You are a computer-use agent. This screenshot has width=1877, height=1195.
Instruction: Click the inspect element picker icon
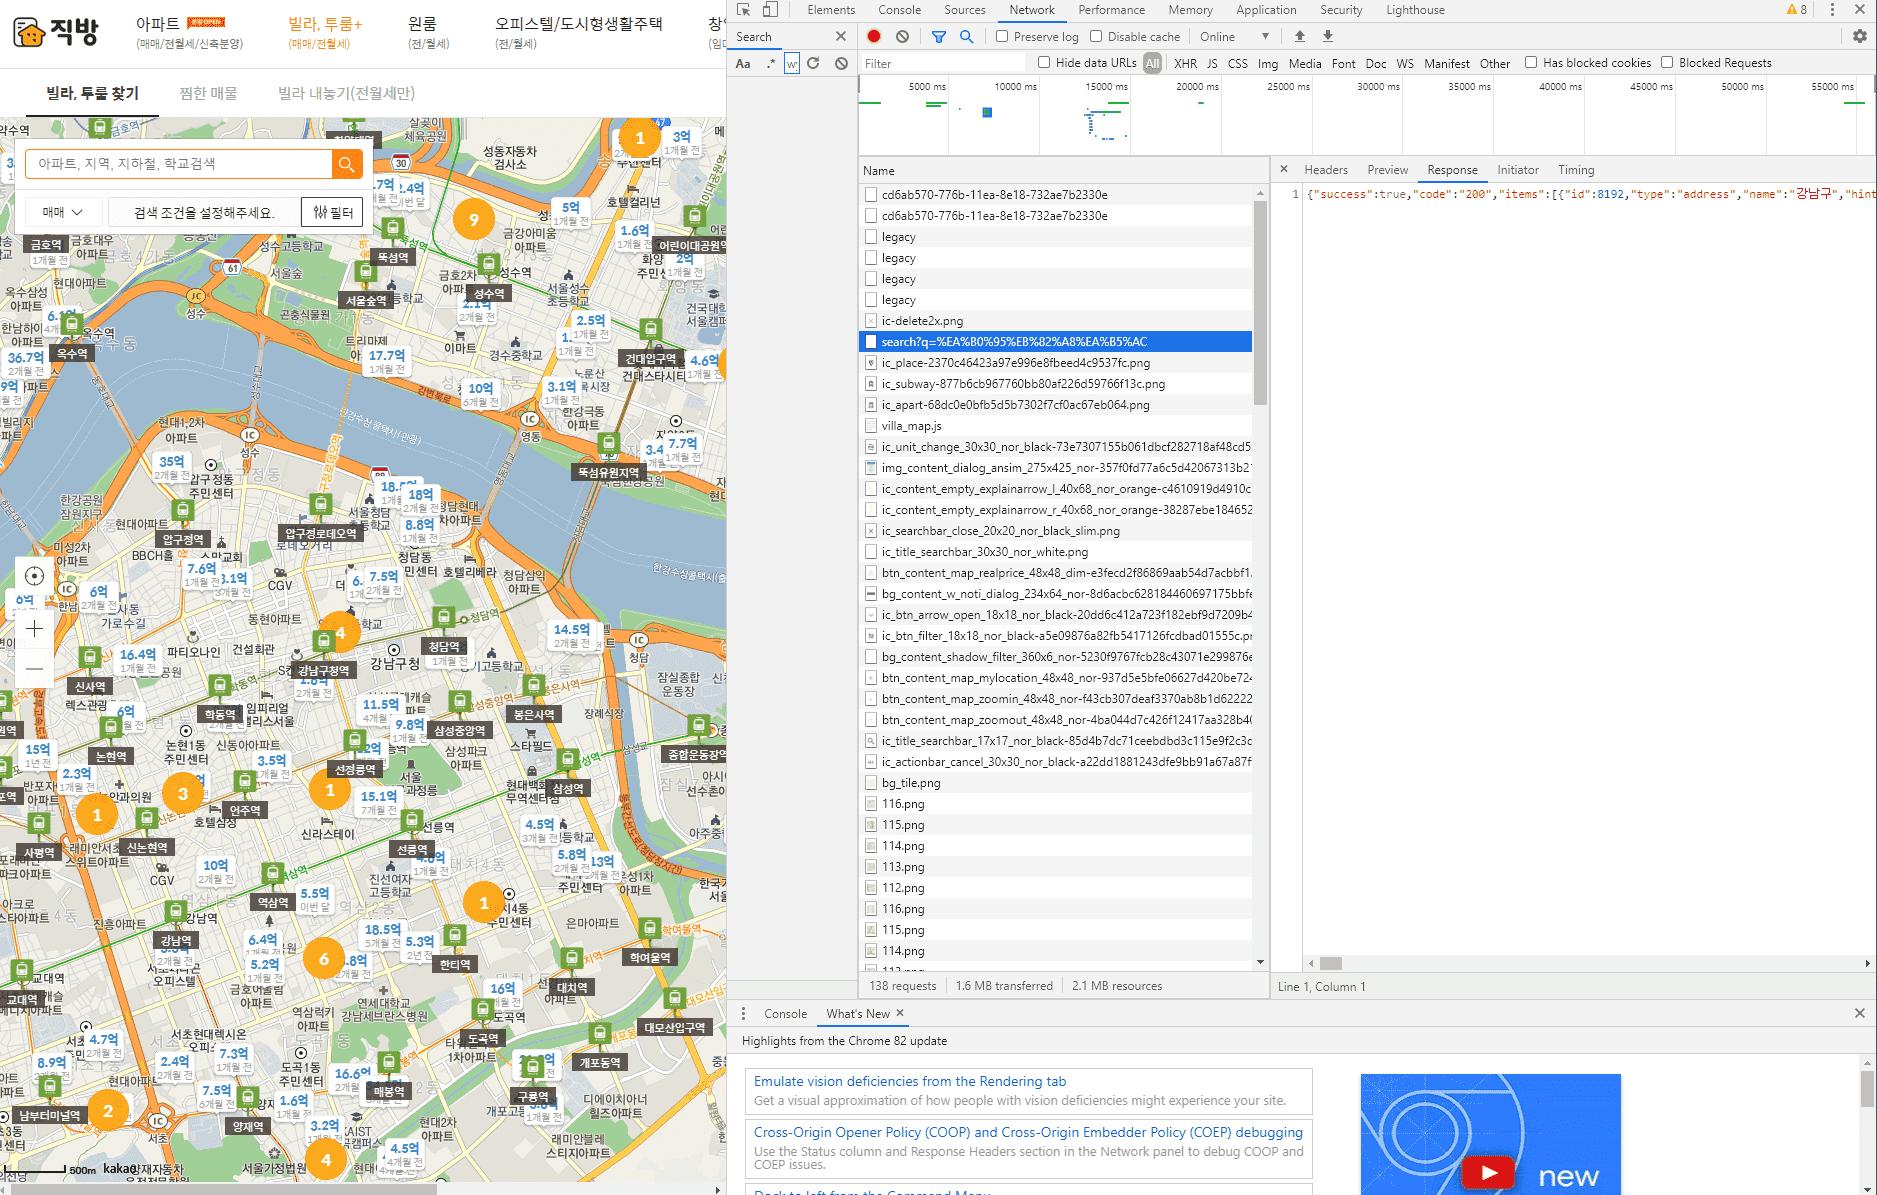tap(743, 10)
